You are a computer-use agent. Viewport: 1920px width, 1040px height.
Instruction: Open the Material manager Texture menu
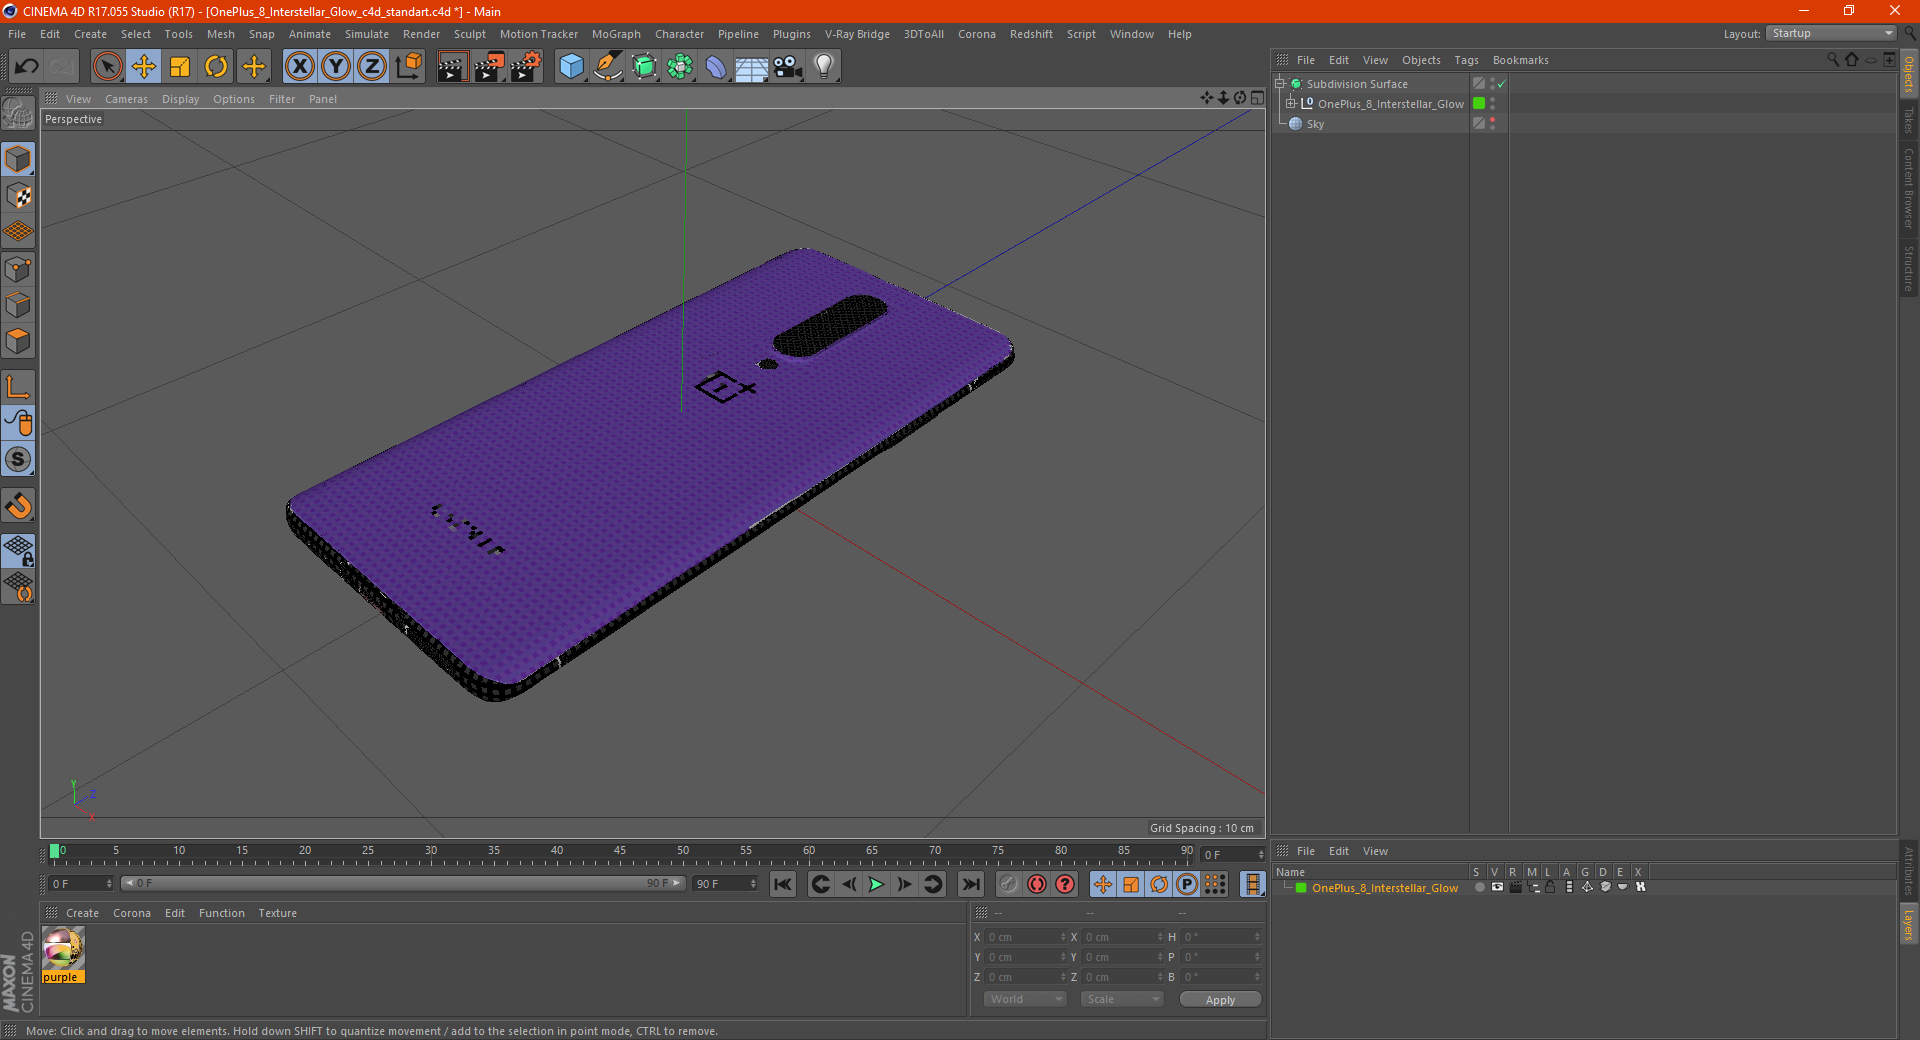pos(277,913)
